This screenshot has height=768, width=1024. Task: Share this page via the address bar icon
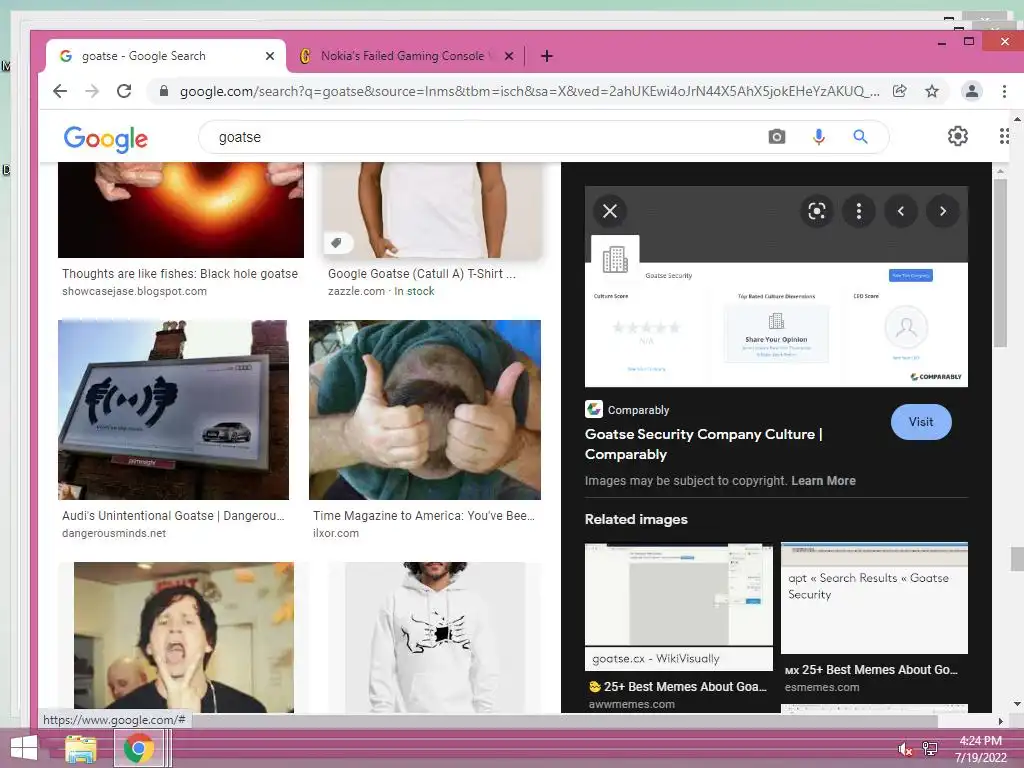[899, 91]
